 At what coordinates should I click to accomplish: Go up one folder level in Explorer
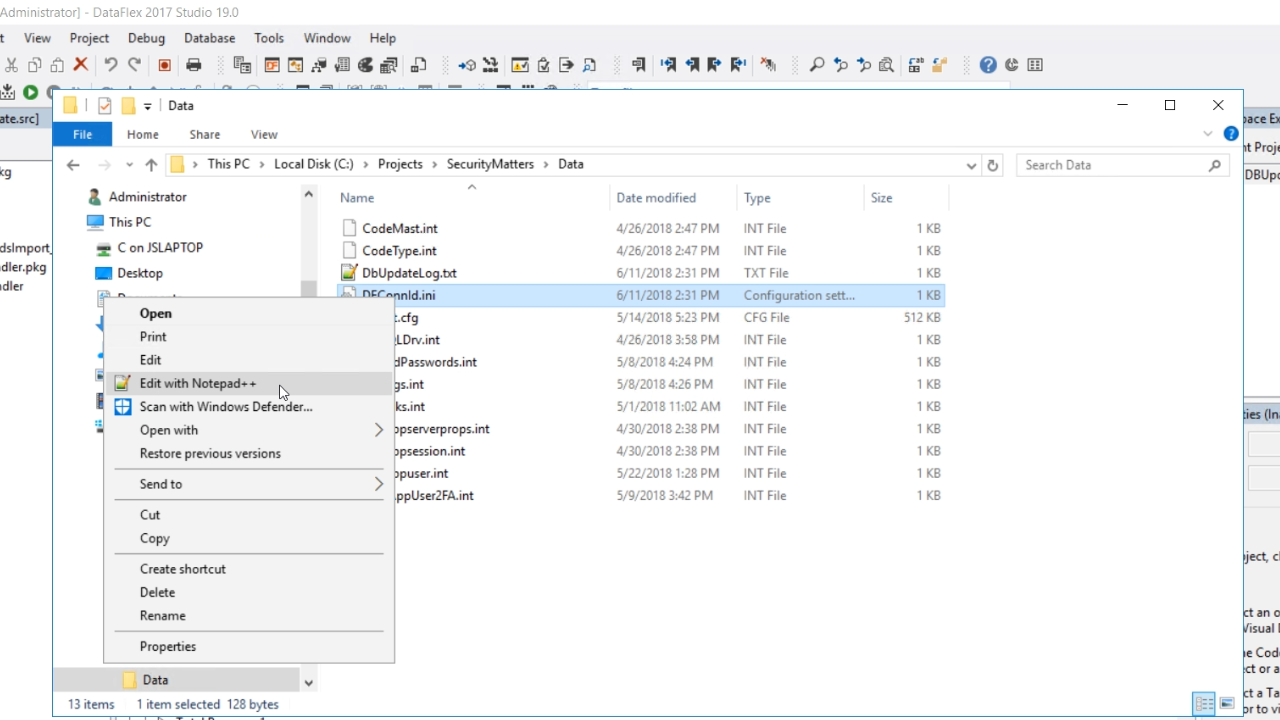[151, 165]
